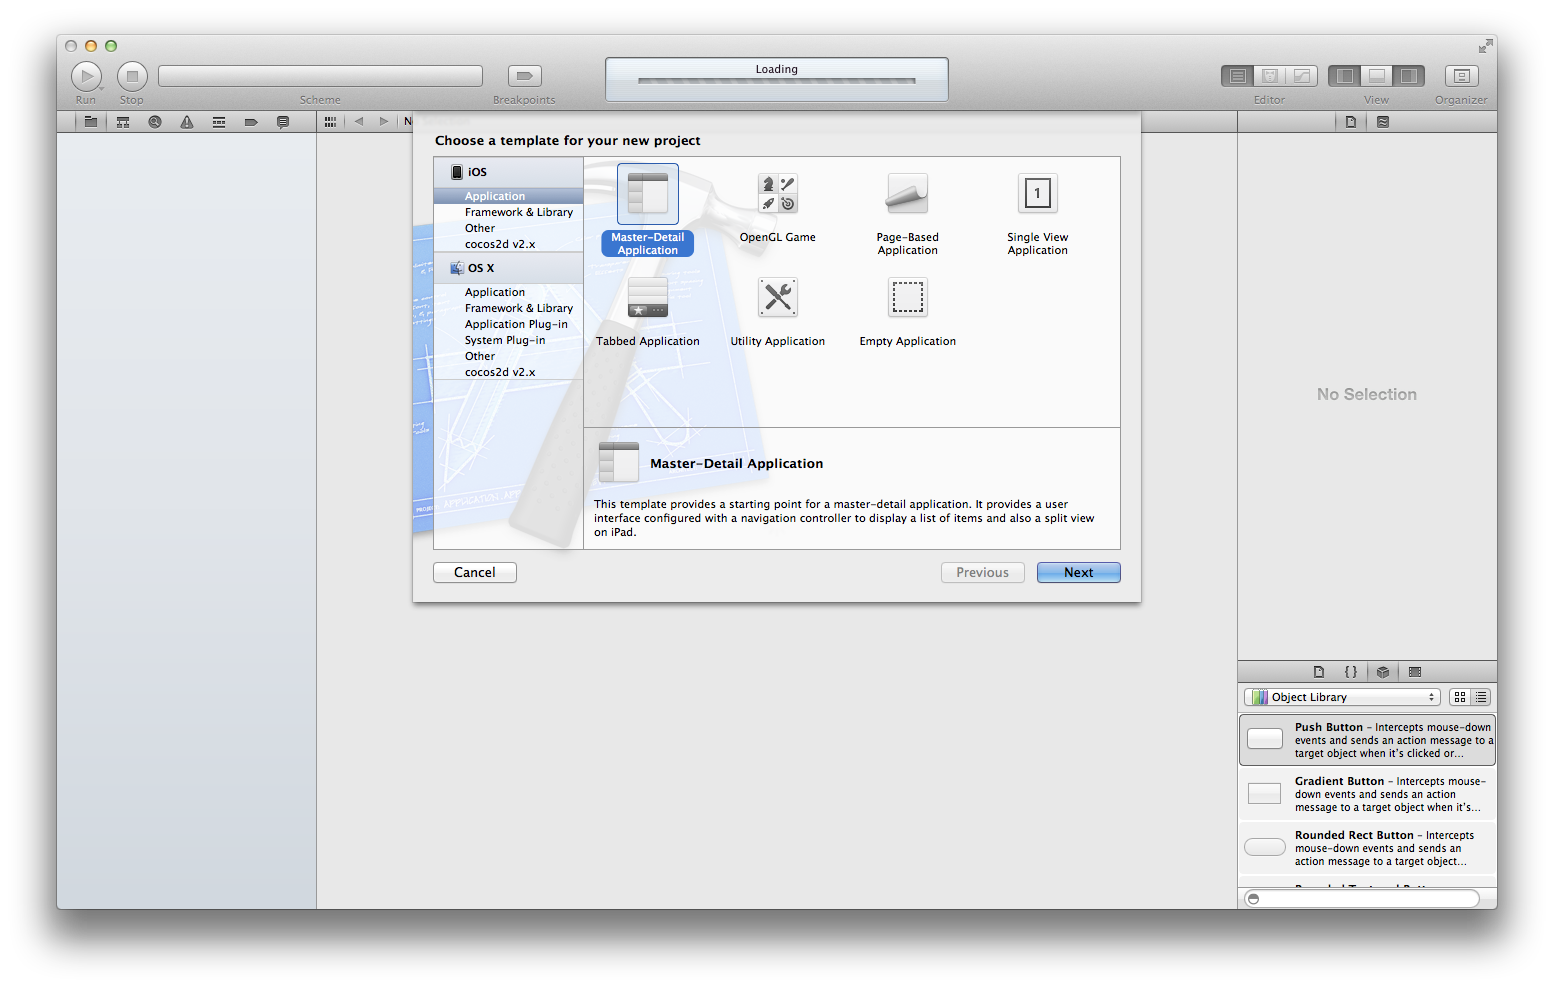1554x988 pixels.
Task: Show the File Template library
Action: [x=1319, y=672]
